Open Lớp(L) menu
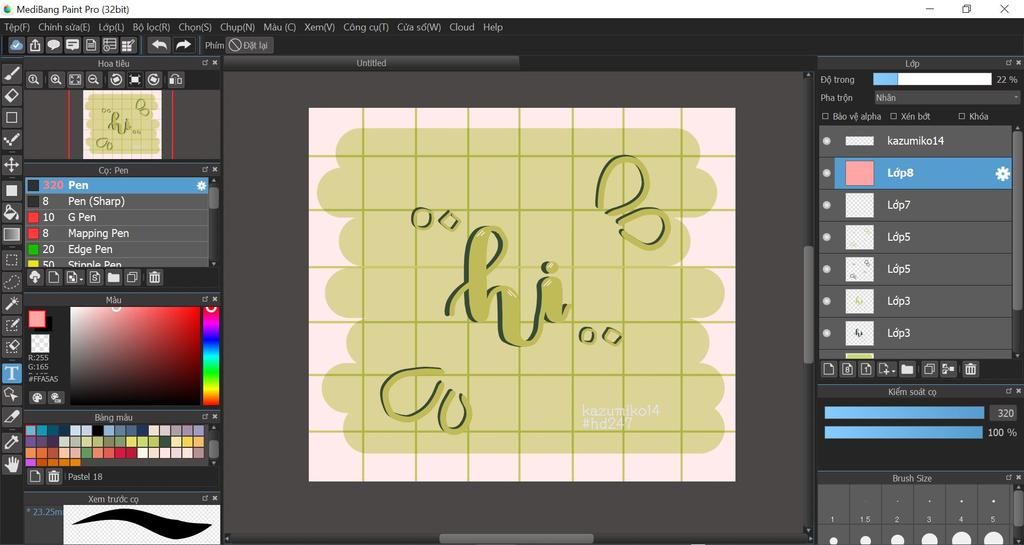This screenshot has height=545, width=1024. [x=111, y=27]
